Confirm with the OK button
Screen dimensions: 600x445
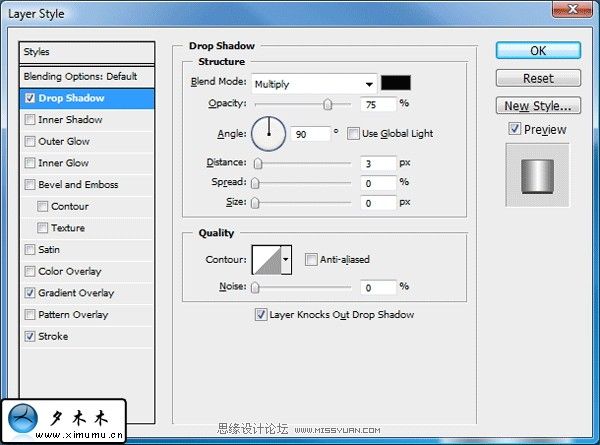538,51
